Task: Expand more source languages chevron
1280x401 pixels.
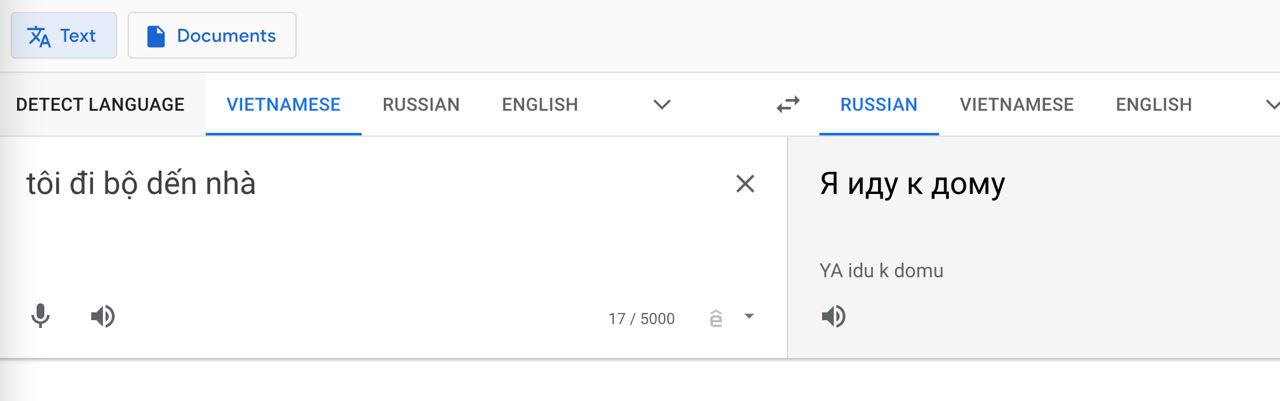Action: pyautogui.click(x=661, y=104)
